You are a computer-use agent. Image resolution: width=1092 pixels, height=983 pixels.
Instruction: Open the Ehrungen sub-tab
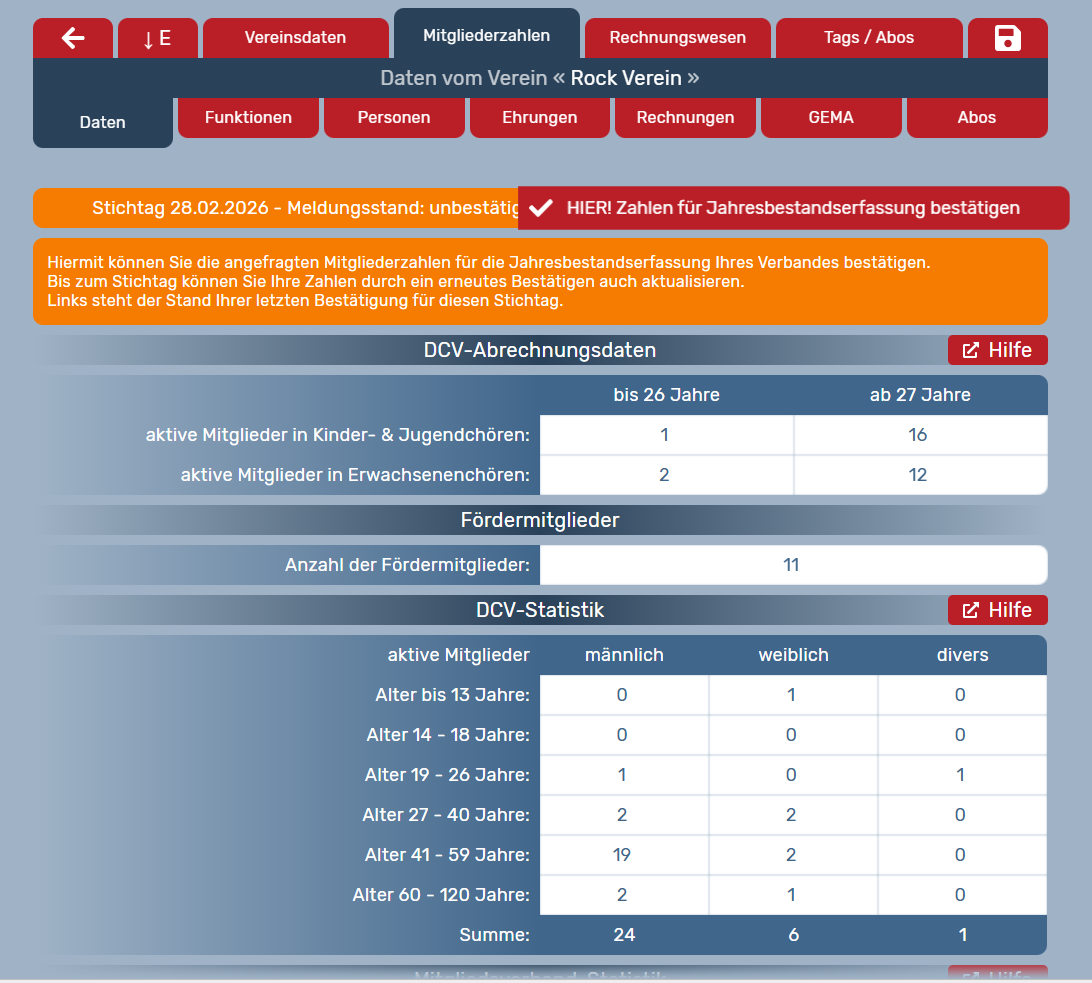539,117
